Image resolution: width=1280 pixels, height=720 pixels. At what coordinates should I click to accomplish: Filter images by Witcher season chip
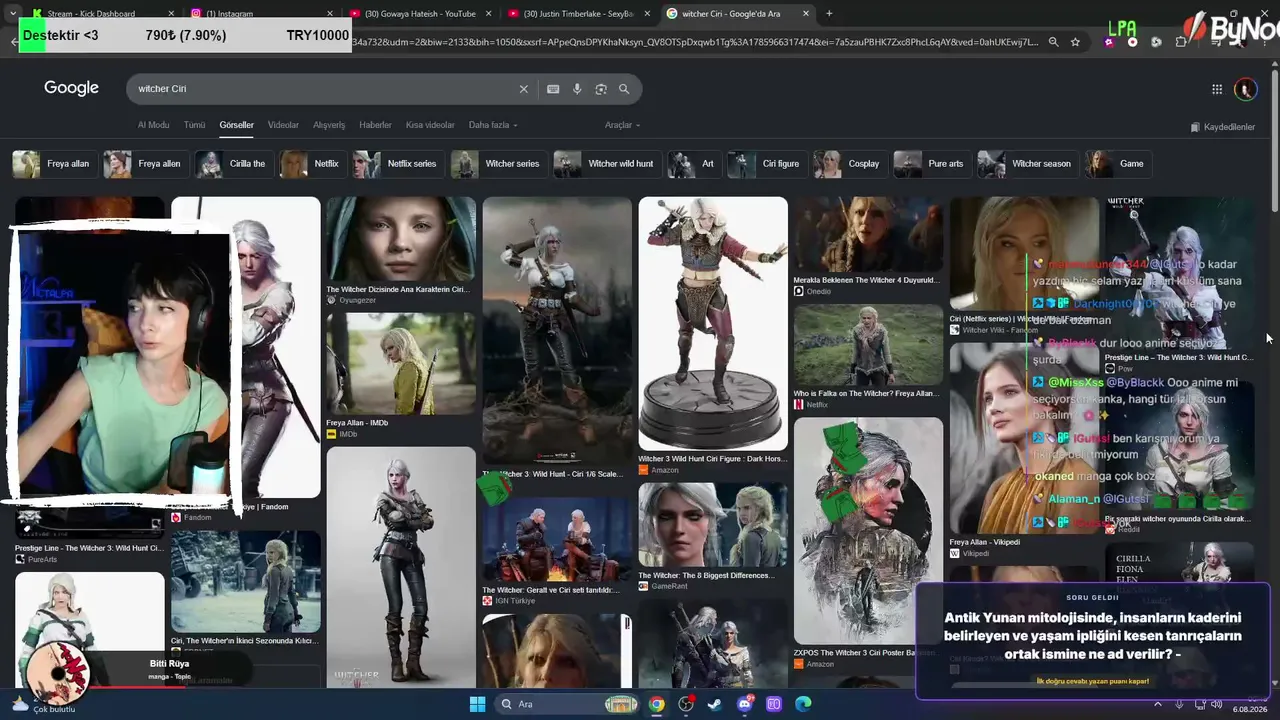point(1028,164)
